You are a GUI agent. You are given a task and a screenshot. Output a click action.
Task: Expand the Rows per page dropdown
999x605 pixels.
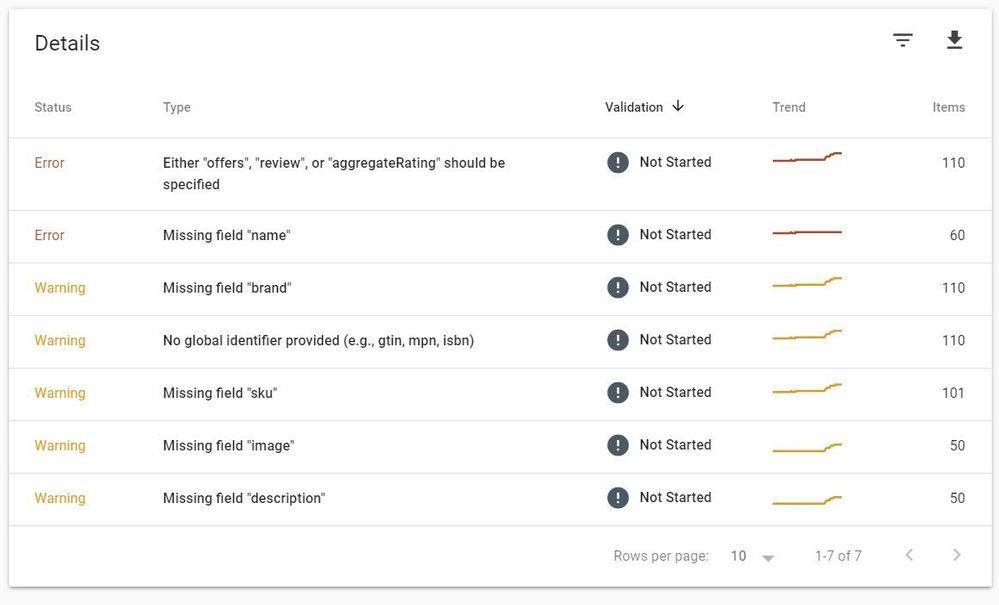(x=767, y=557)
